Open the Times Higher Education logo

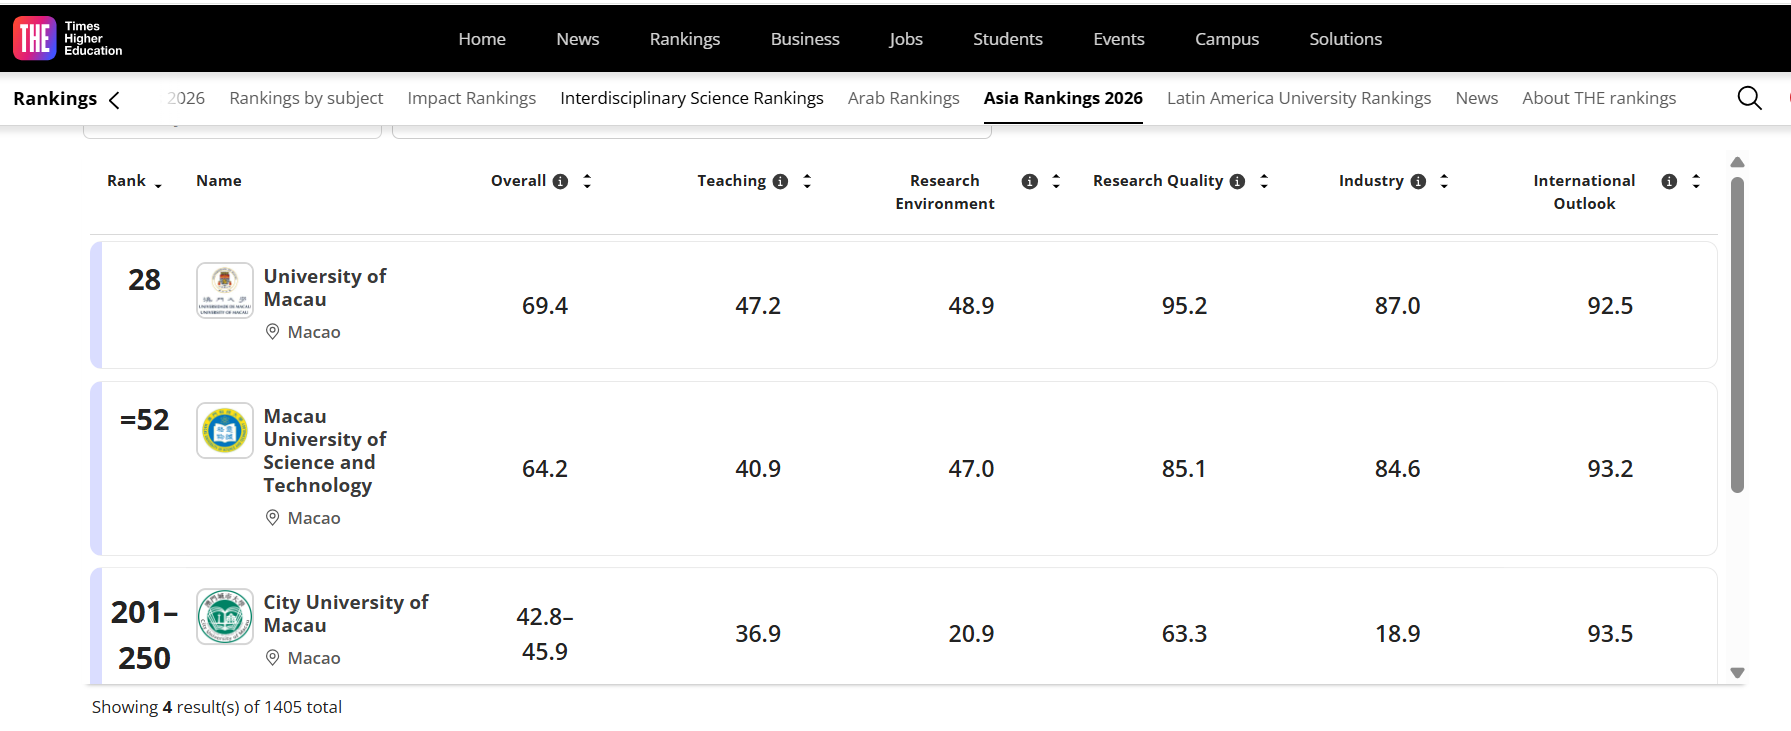[68, 38]
